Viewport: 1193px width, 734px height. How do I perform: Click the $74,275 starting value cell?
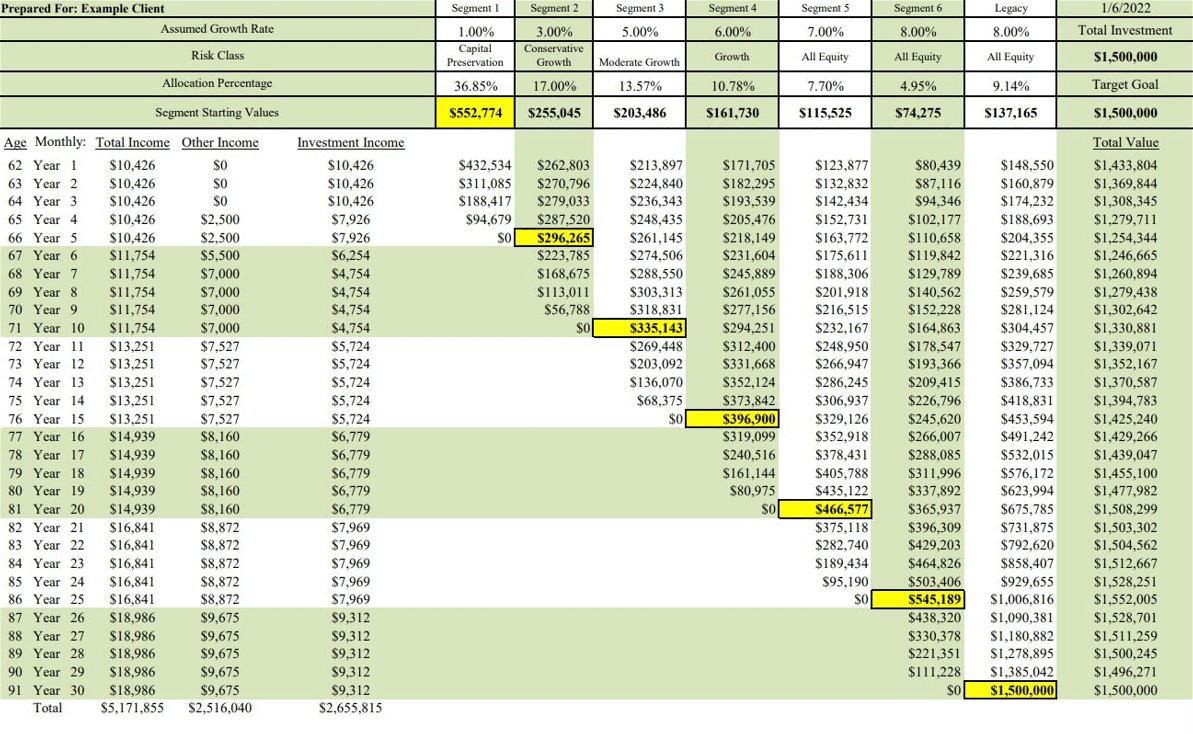tap(918, 113)
